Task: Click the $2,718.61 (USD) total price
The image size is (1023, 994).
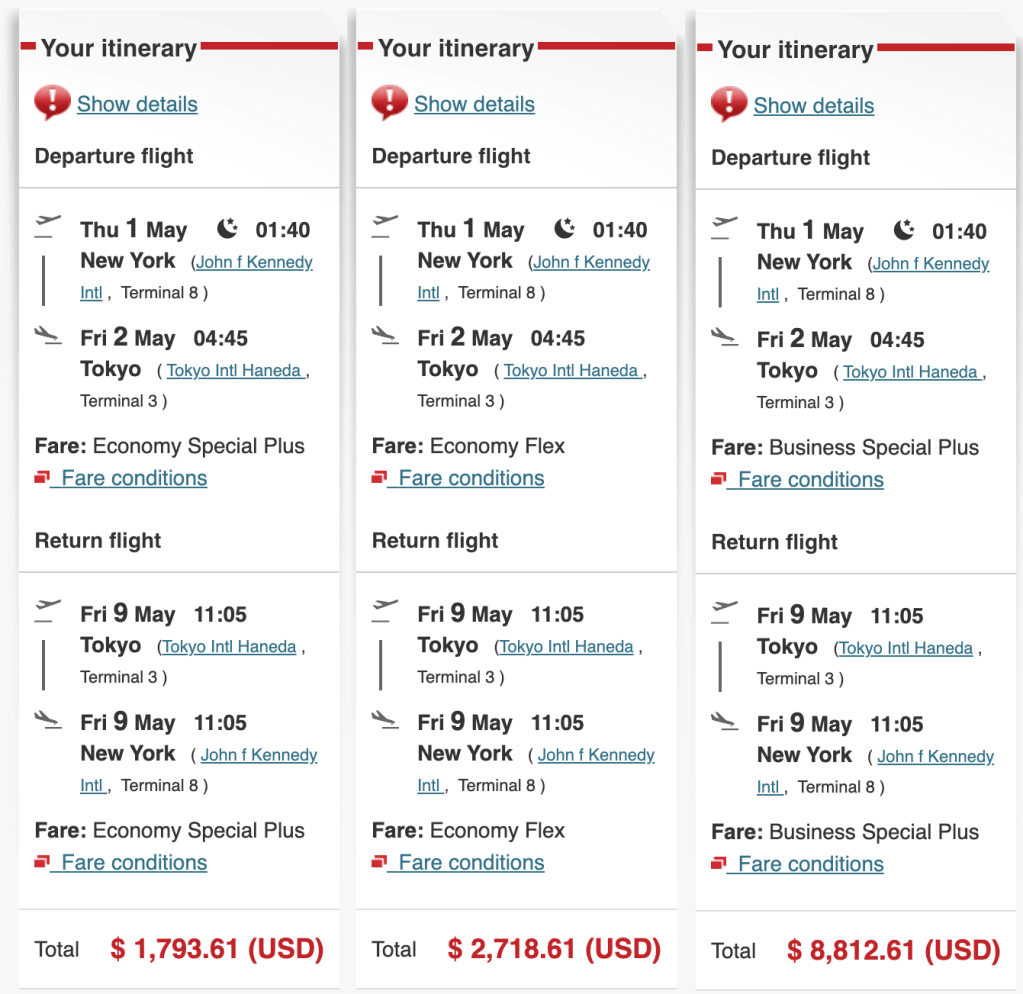Action: 554,948
